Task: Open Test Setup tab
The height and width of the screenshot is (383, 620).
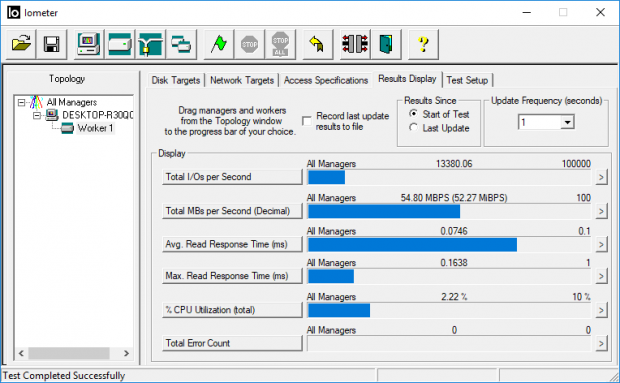Action: pyautogui.click(x=467, y=80)
